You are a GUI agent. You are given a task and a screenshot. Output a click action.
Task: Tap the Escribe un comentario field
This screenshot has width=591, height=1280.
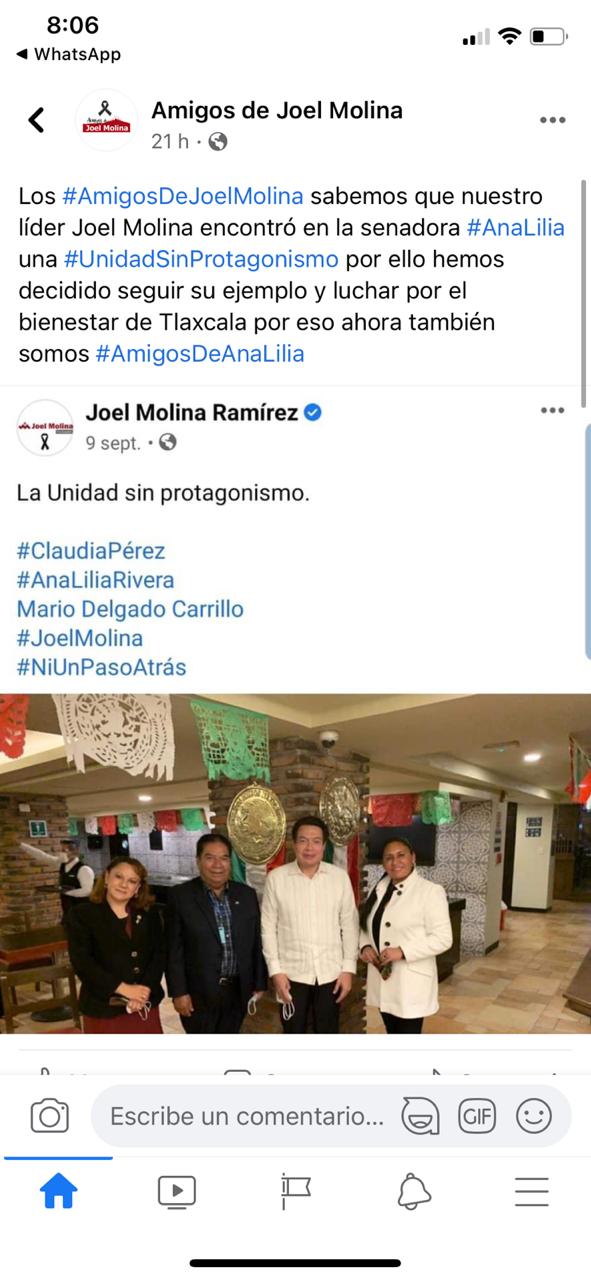click(x=247, y=1116)
